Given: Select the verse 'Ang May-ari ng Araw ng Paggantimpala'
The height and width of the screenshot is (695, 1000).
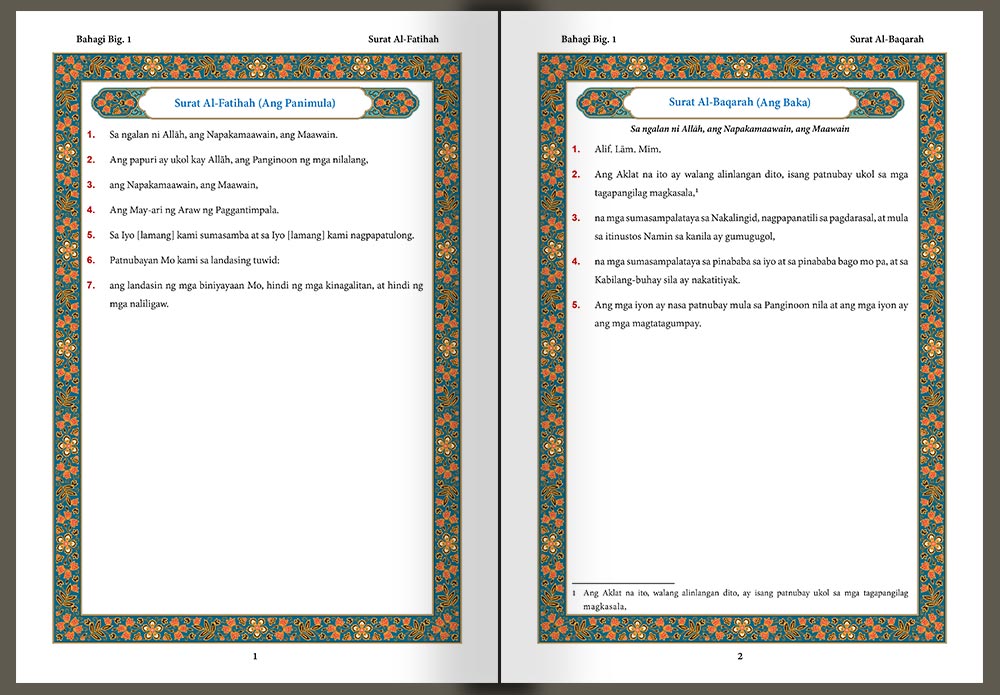Looking at the screenshot, I should pyautogui.click(x=194, y=210).
